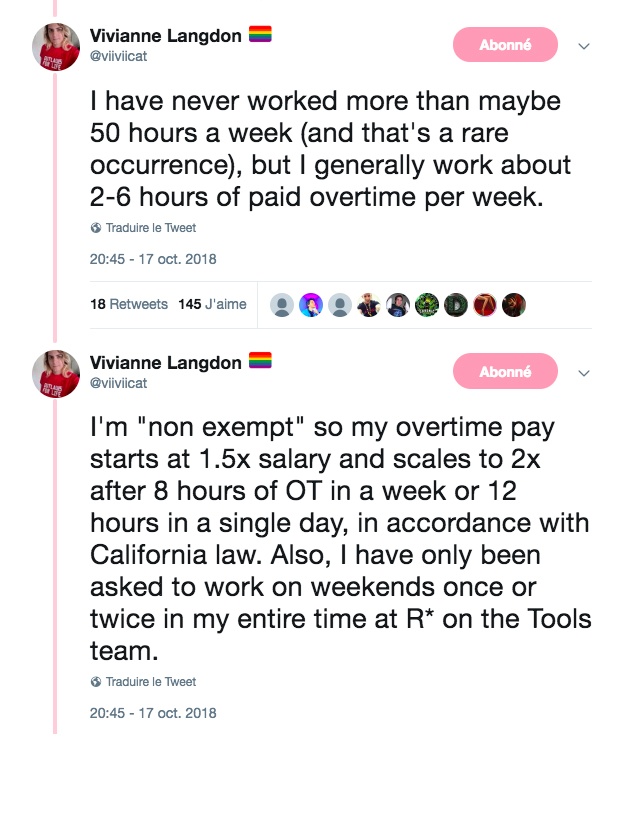Open the red number 7 liker avatar
This screenshot has height=840, width=625.
point(485,305)
